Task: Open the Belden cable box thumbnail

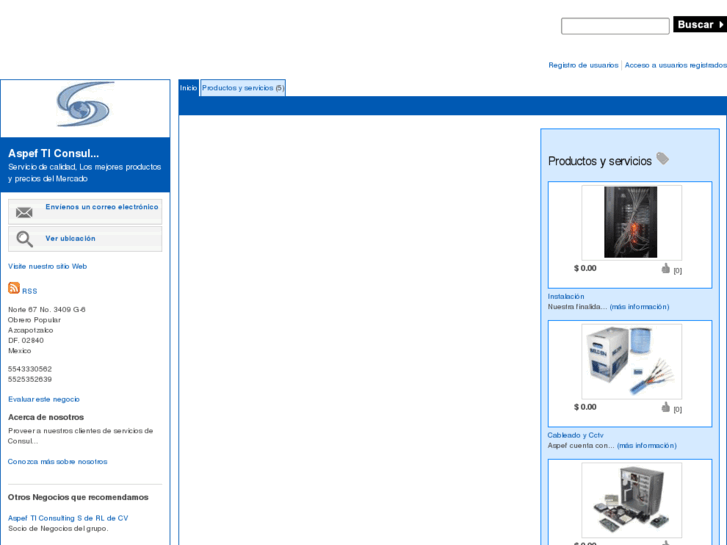Action: pyautogui.click(x=631, y=361)
